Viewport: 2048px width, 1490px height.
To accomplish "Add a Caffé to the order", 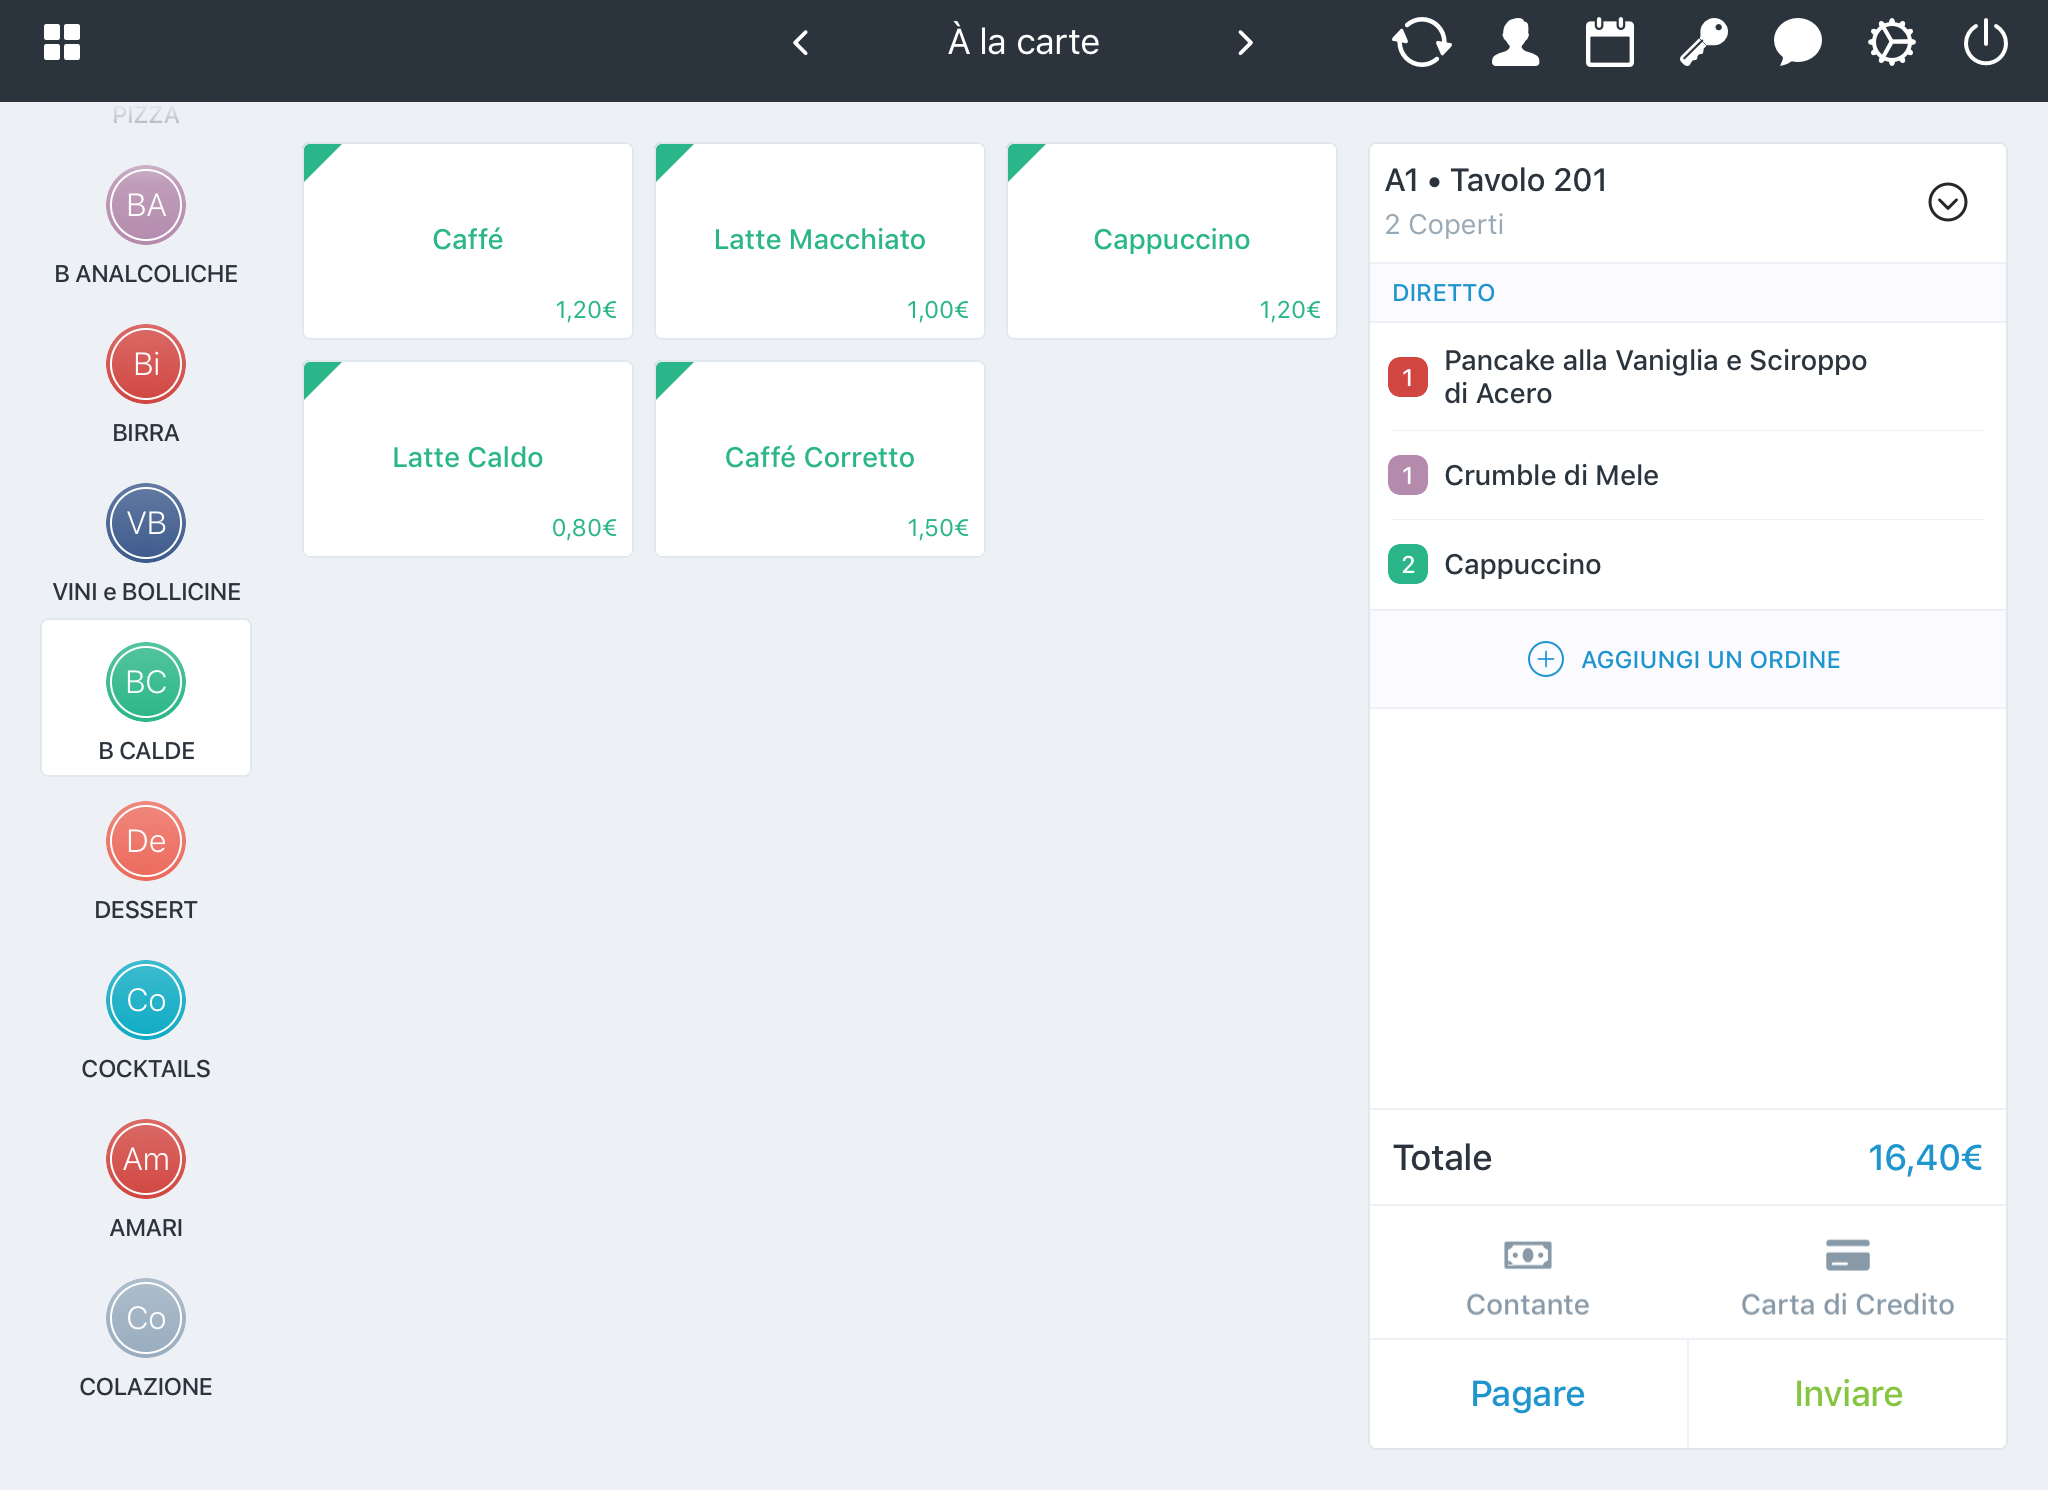I will [x=468, y=241].
